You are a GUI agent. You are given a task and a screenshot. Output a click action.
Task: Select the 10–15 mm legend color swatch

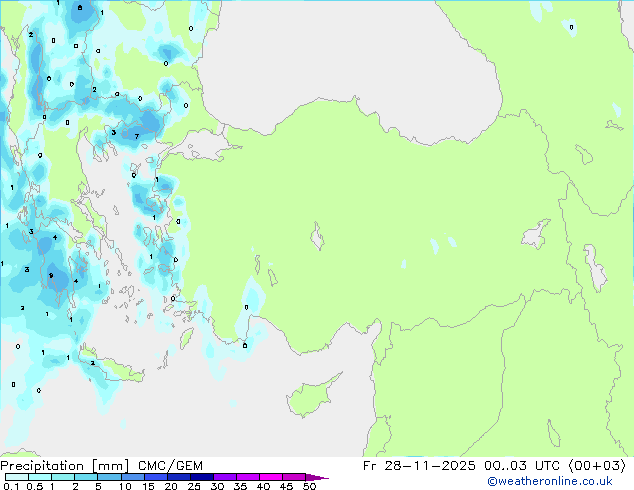pos(132,477)
